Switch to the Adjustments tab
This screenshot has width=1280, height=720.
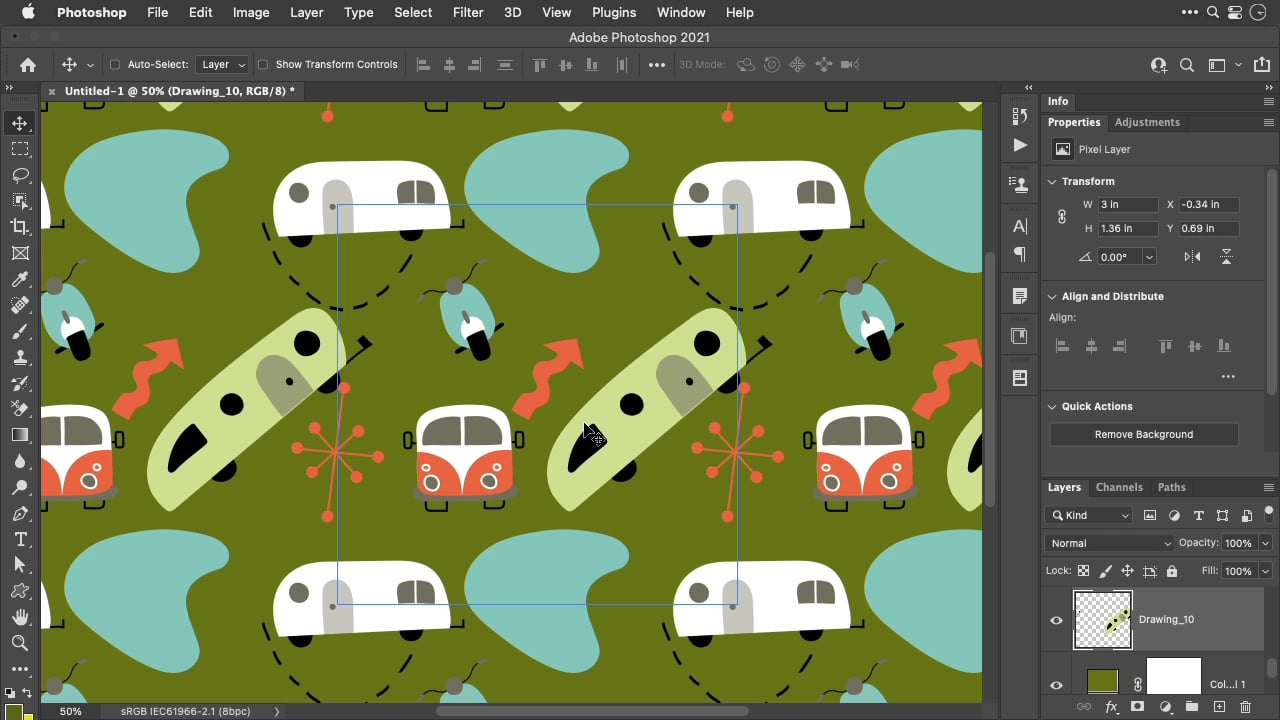[1147, 122]
